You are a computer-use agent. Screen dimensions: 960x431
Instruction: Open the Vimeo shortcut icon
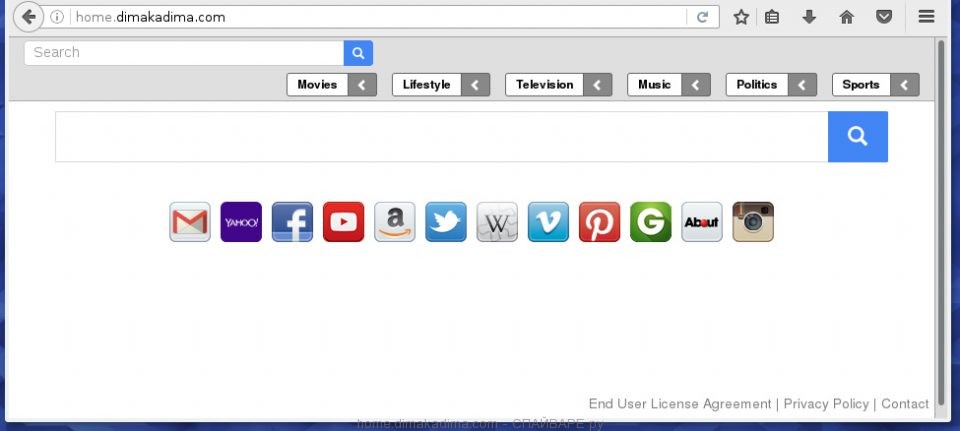(x=548, y=222)
